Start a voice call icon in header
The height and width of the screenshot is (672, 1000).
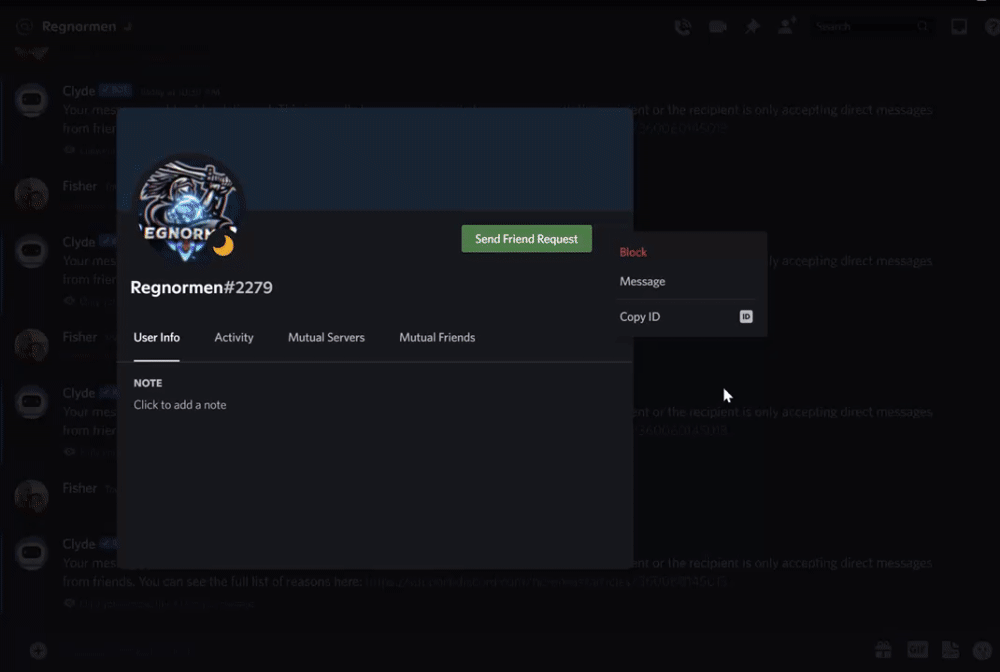click(682, 27)
